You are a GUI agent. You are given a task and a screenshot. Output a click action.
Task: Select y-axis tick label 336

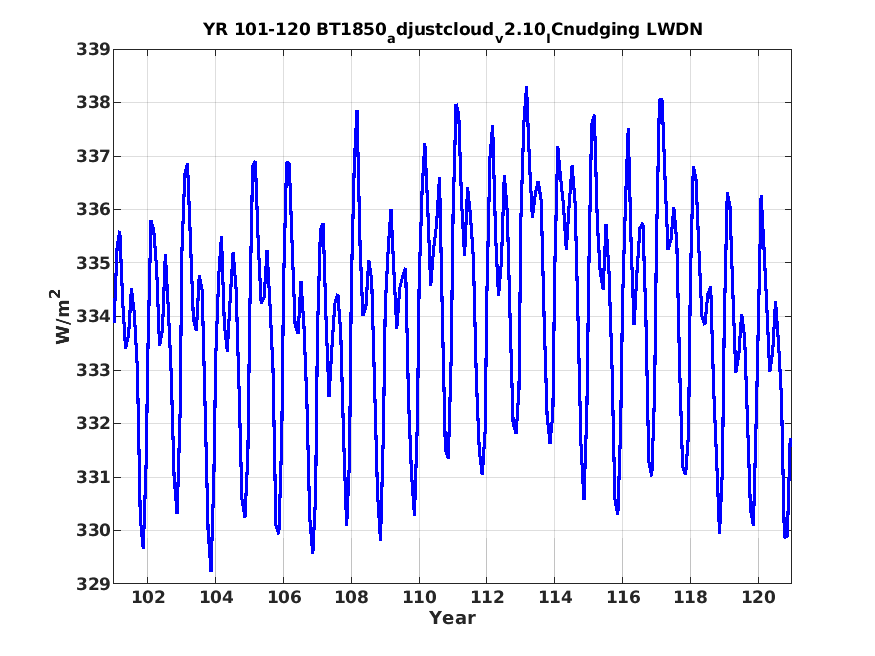[x=93, y=210]
